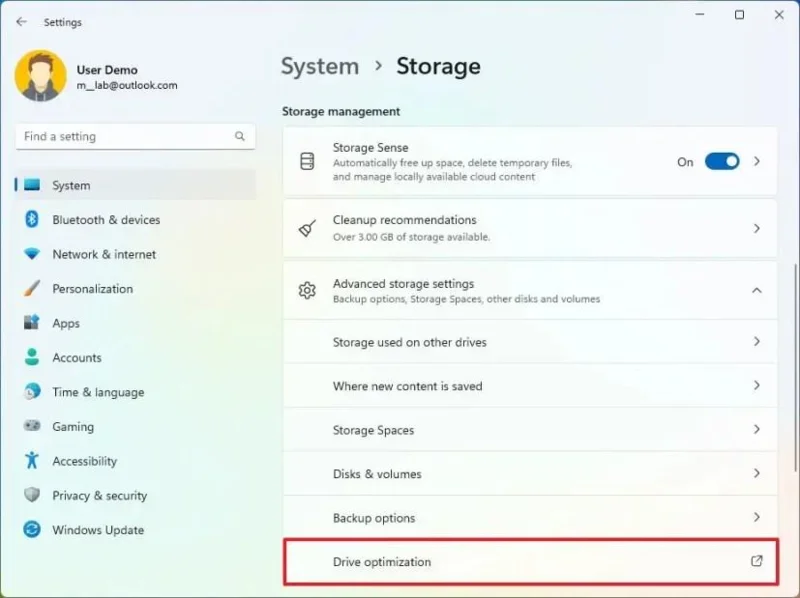Image resolution: width=800 pixels, height=598 pixels.
Task: Select Windows Update label
Action: coord(98,530)
